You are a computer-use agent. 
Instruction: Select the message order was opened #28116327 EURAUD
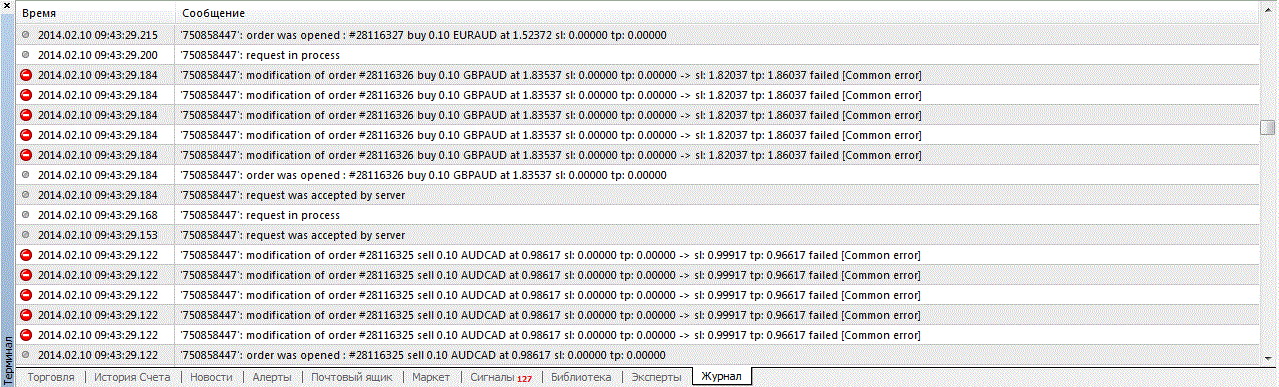[x=424, y=35]
